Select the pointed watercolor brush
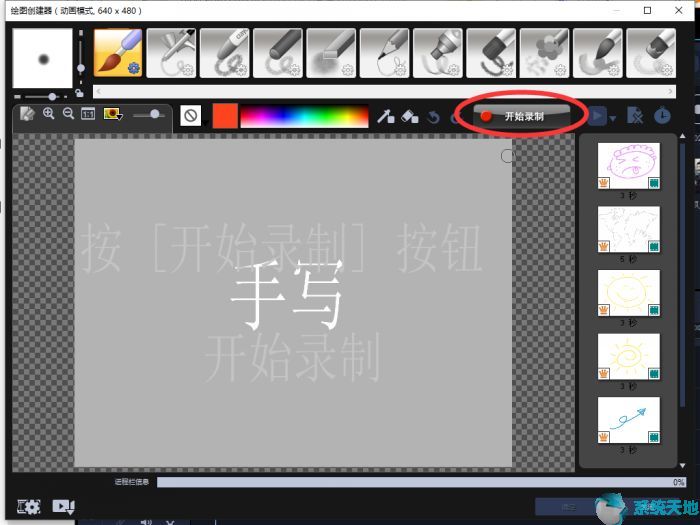Screen dimensions: 700x525 click(x=598, y=53)
